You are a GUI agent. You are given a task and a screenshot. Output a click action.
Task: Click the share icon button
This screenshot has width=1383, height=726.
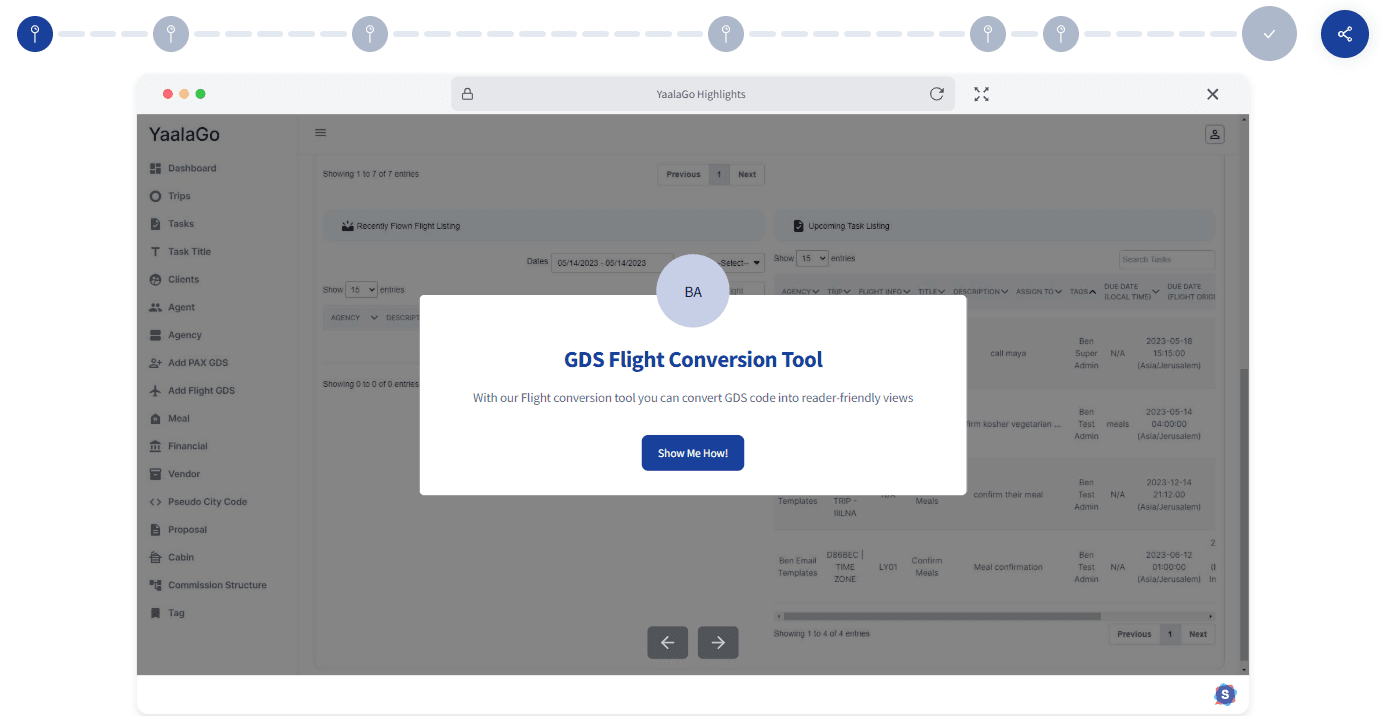pos(1344,34)
